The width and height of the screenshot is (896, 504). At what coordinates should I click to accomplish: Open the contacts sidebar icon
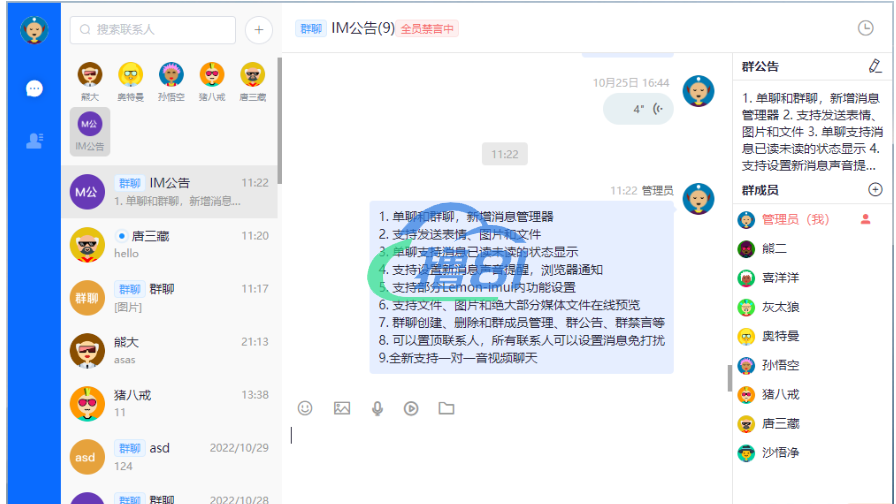pos(35,140)
